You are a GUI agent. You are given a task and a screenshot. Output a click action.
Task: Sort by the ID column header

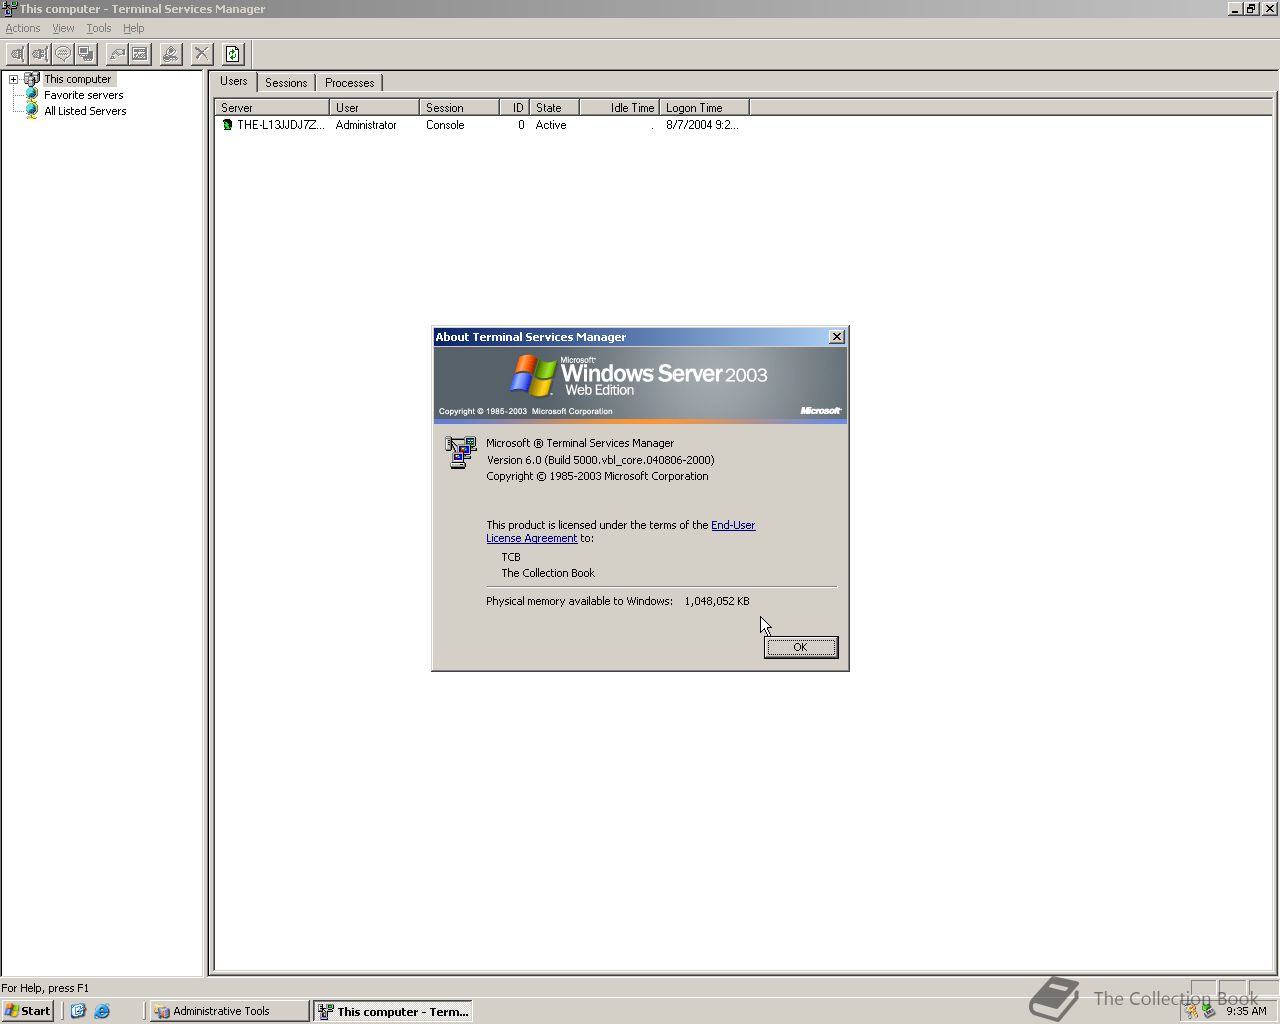[514, 108]
